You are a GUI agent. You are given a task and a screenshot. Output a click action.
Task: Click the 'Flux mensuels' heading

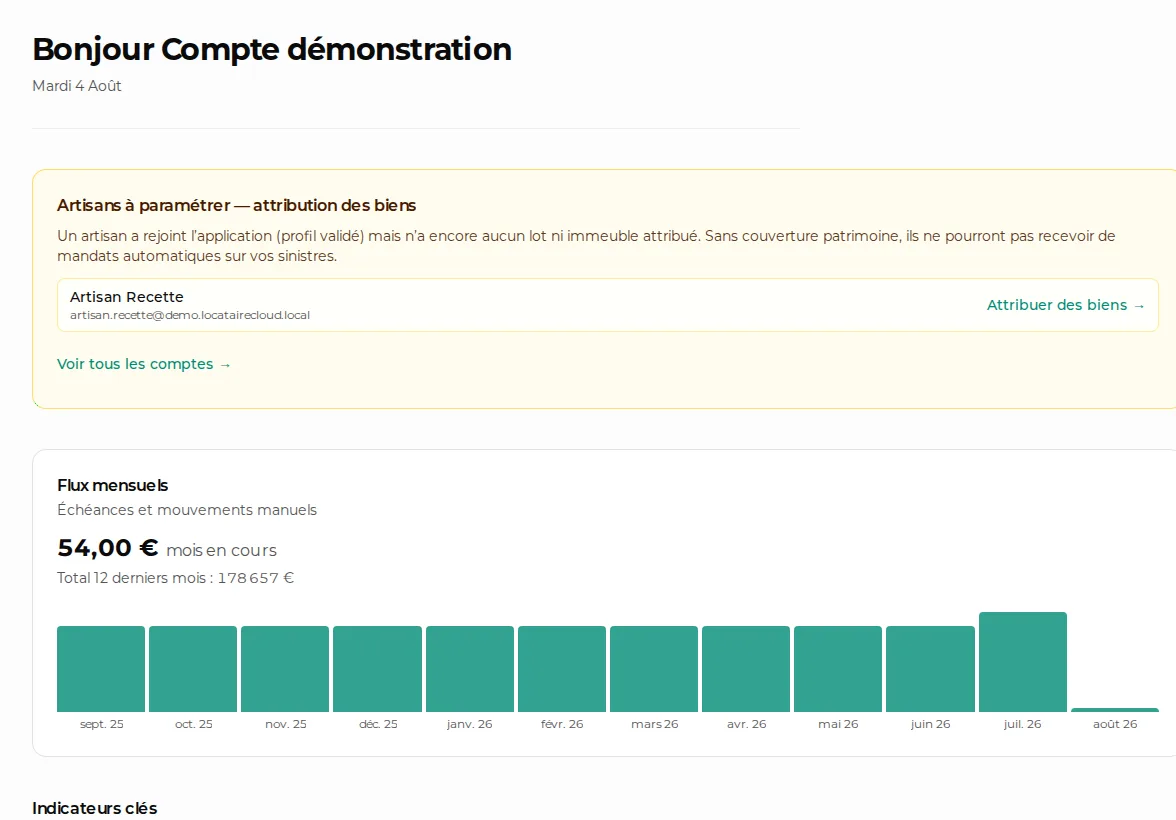coord(112,485)
